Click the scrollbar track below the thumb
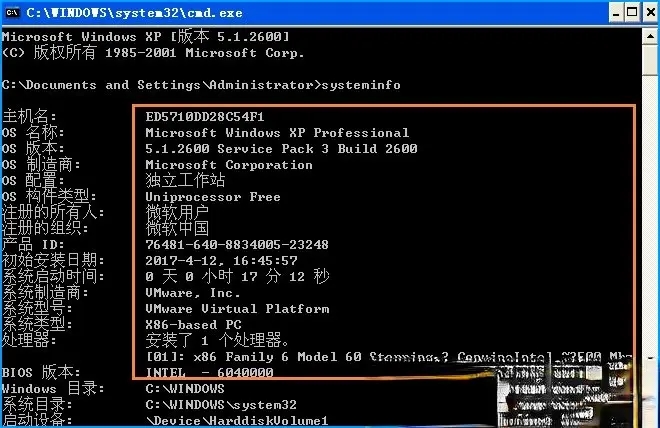 click(x=651, y=210)
